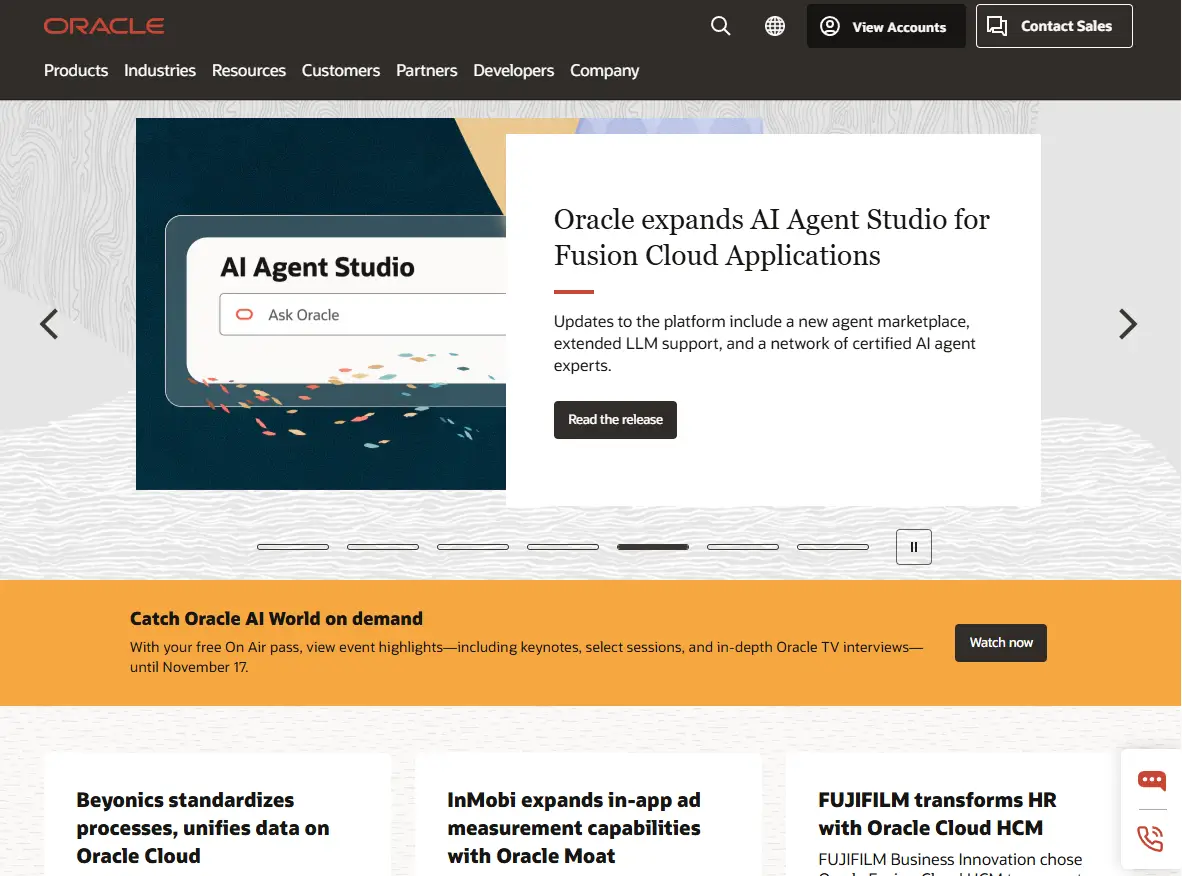
Task: Go to previous slide with left arrow
Action: (49, 324)
